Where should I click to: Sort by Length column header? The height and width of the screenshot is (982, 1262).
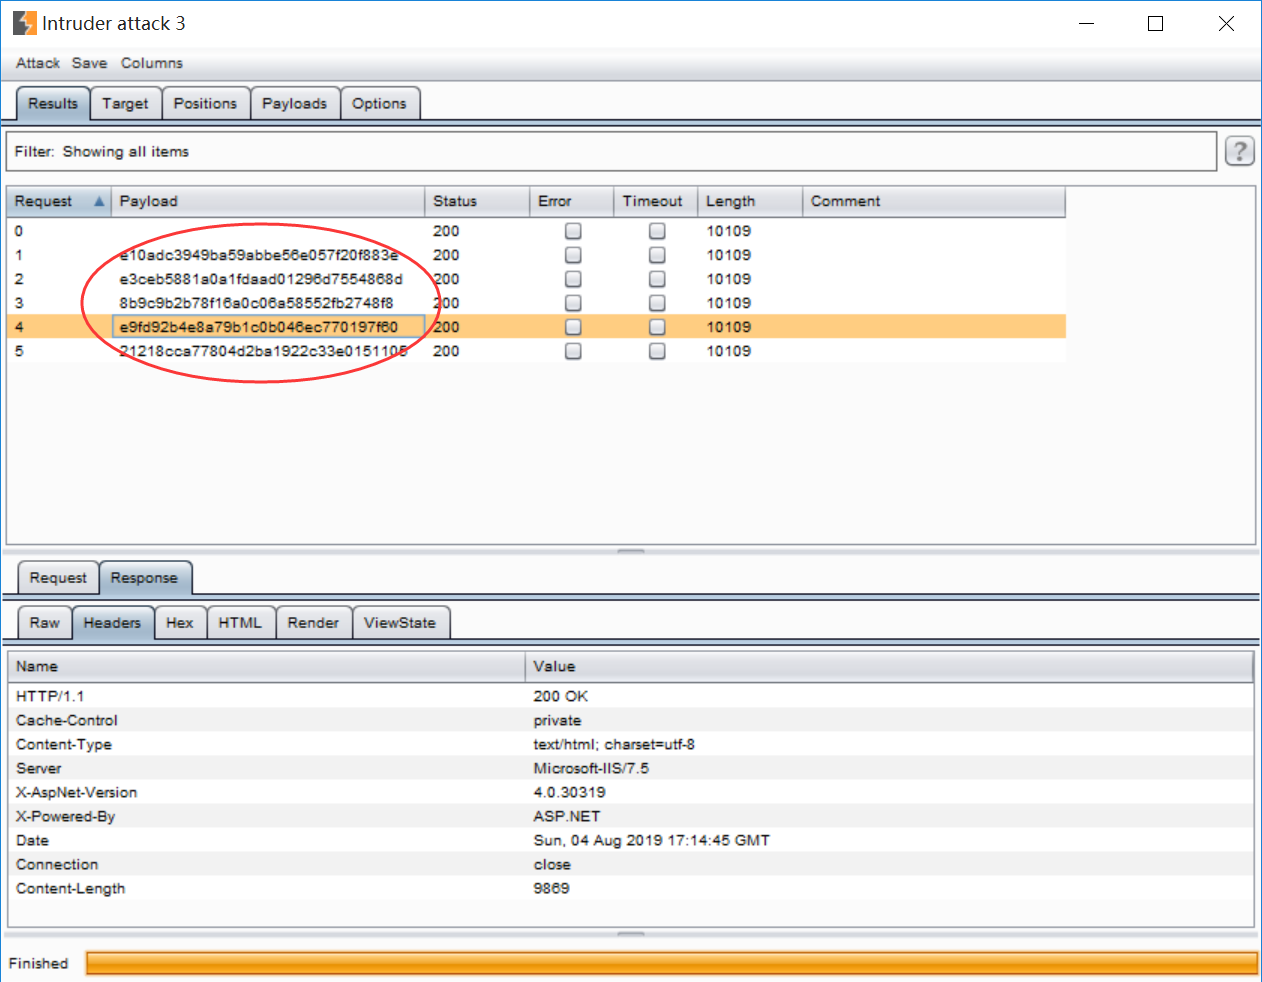[750, 201]
